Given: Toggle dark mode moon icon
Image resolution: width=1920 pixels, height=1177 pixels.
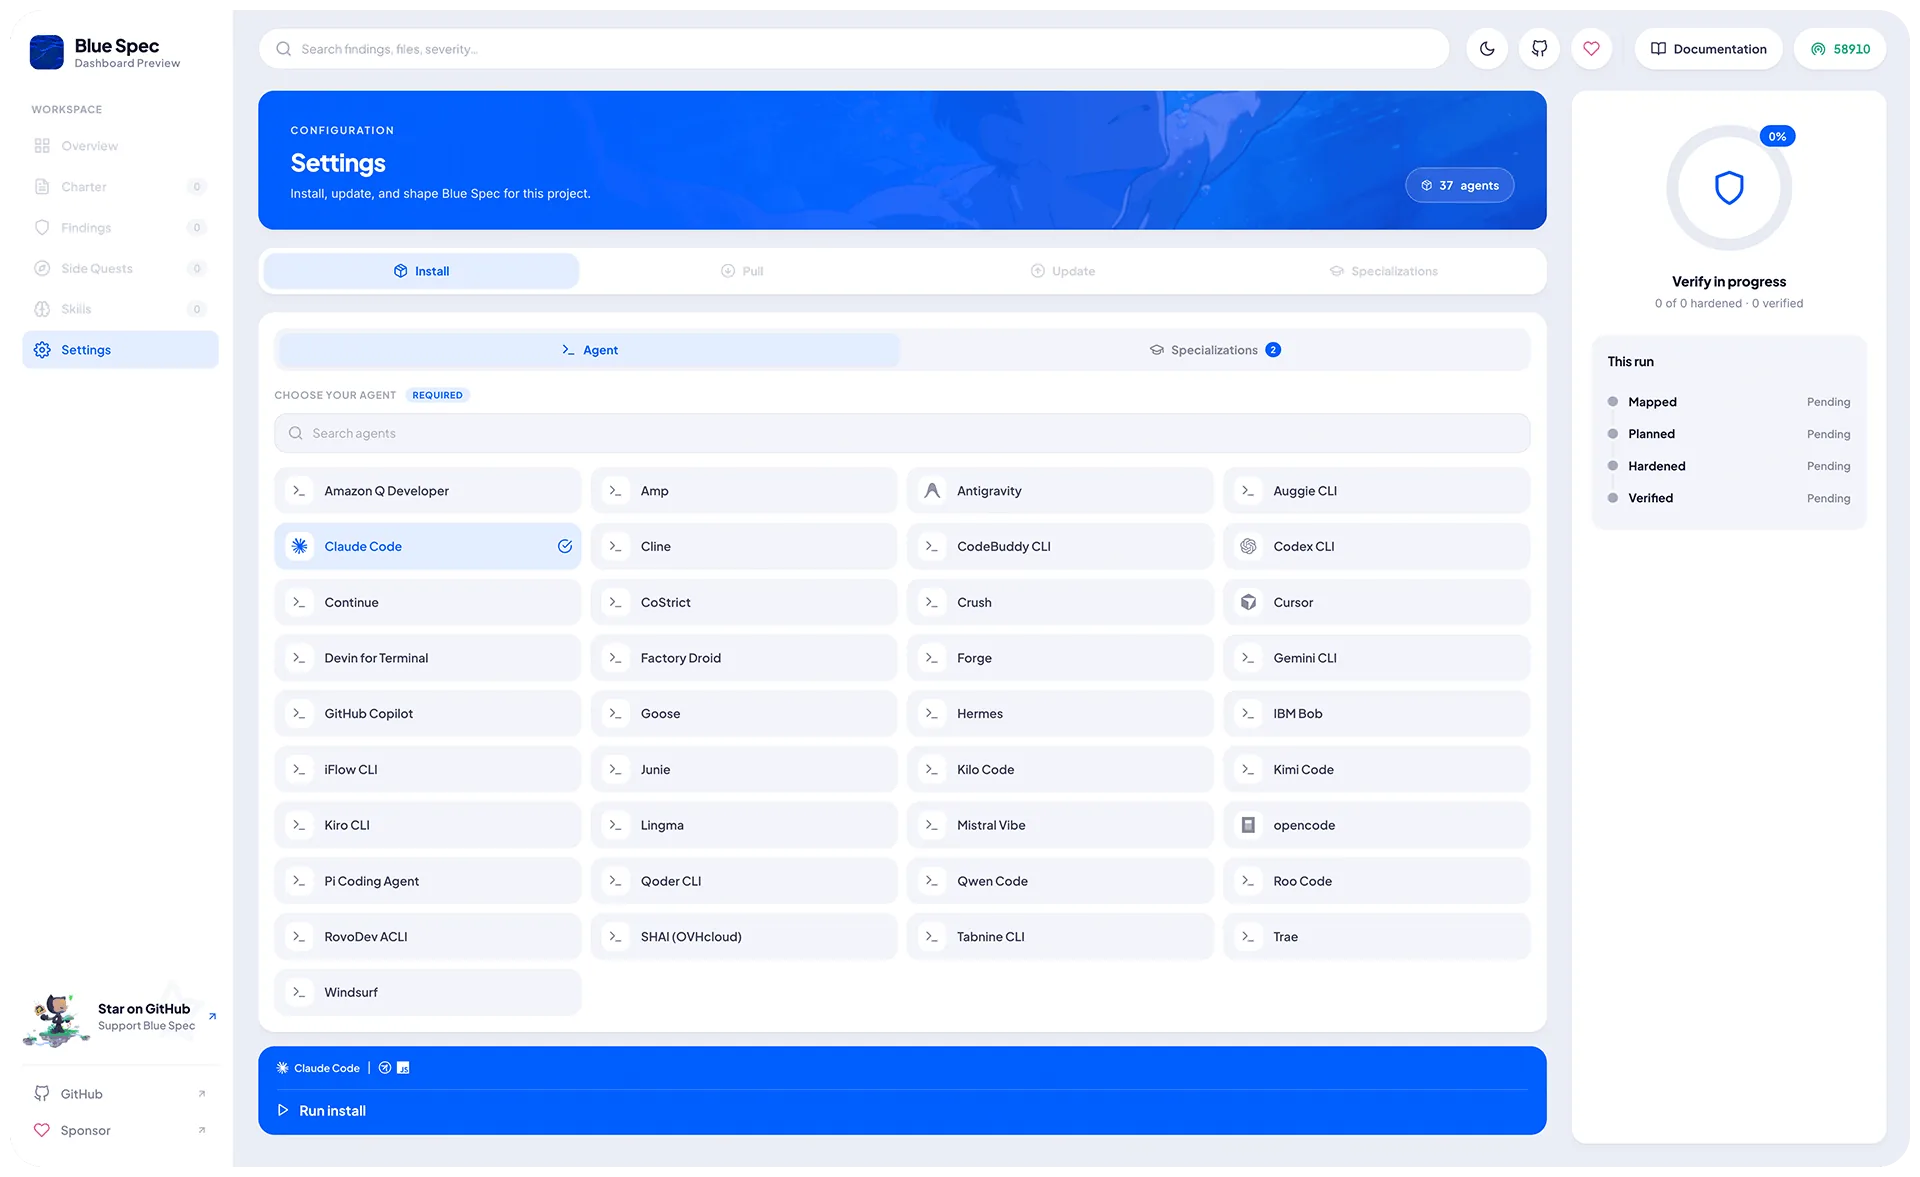Looking at the screenshot, I should (x=1487, y=48).
